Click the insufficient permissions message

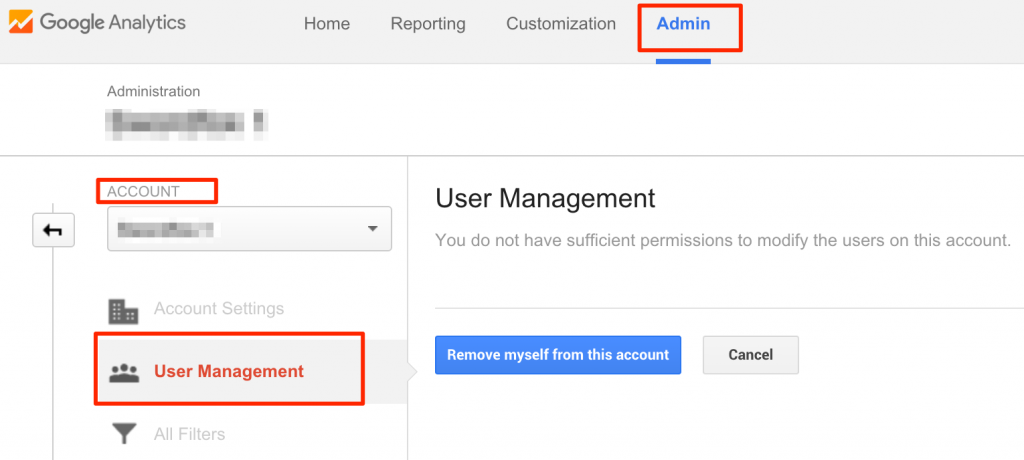(723, 240)
